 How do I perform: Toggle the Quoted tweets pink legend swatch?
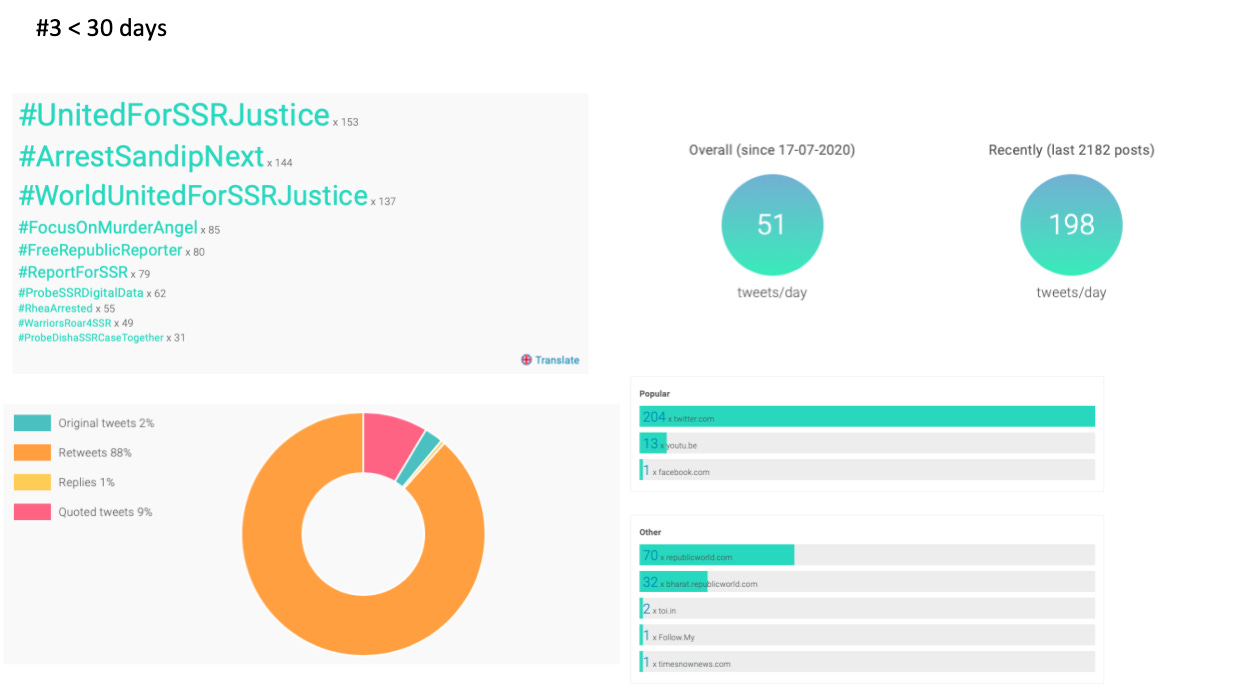[x=32, y=512]
